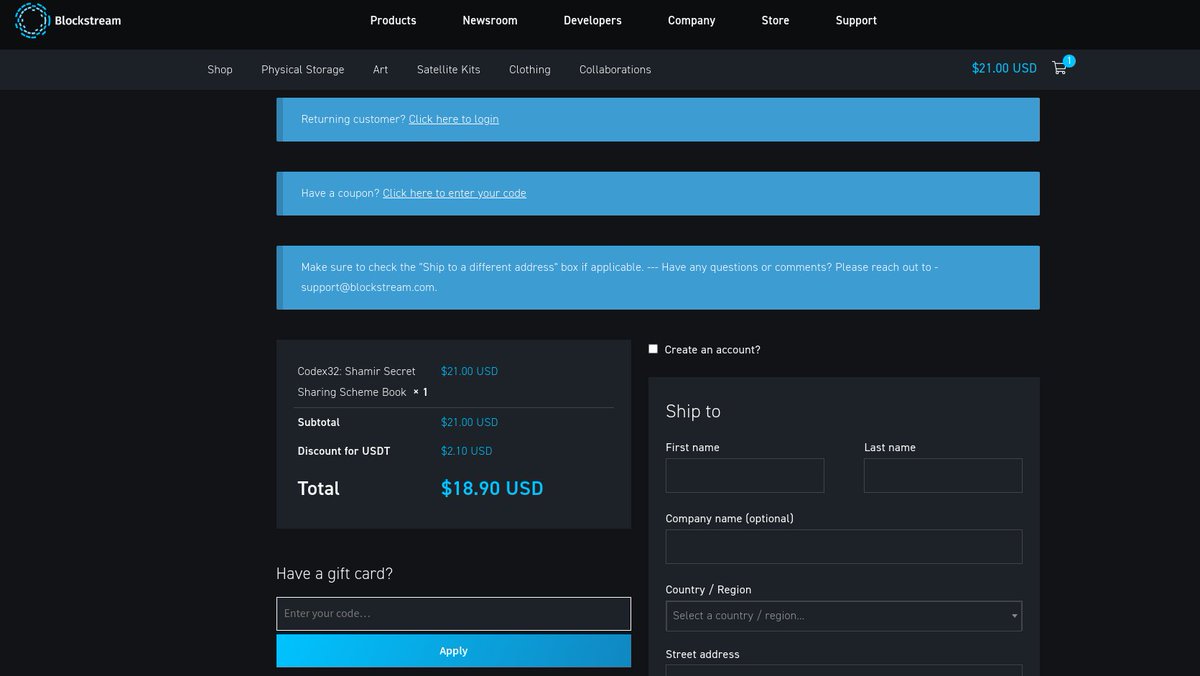Open the shopping cart icon
The width and height of the screenshot is (1200, 676).
pos(1060,68)
